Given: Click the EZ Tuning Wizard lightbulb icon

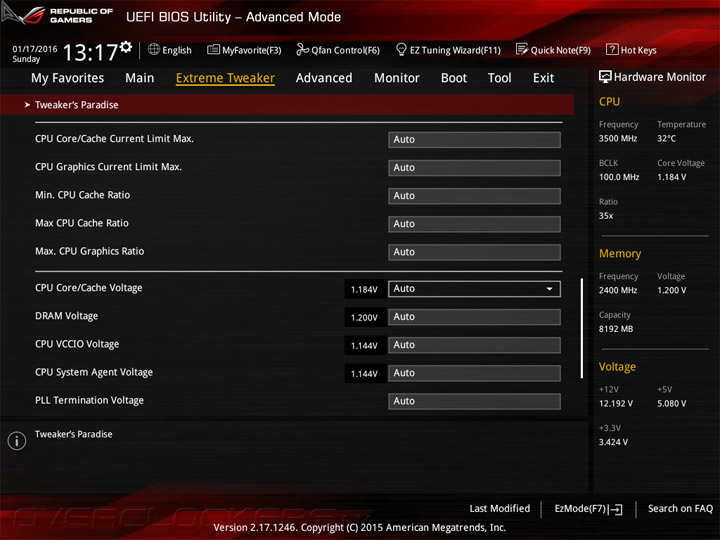Looking at the screenshot, I should pos(401,49).
